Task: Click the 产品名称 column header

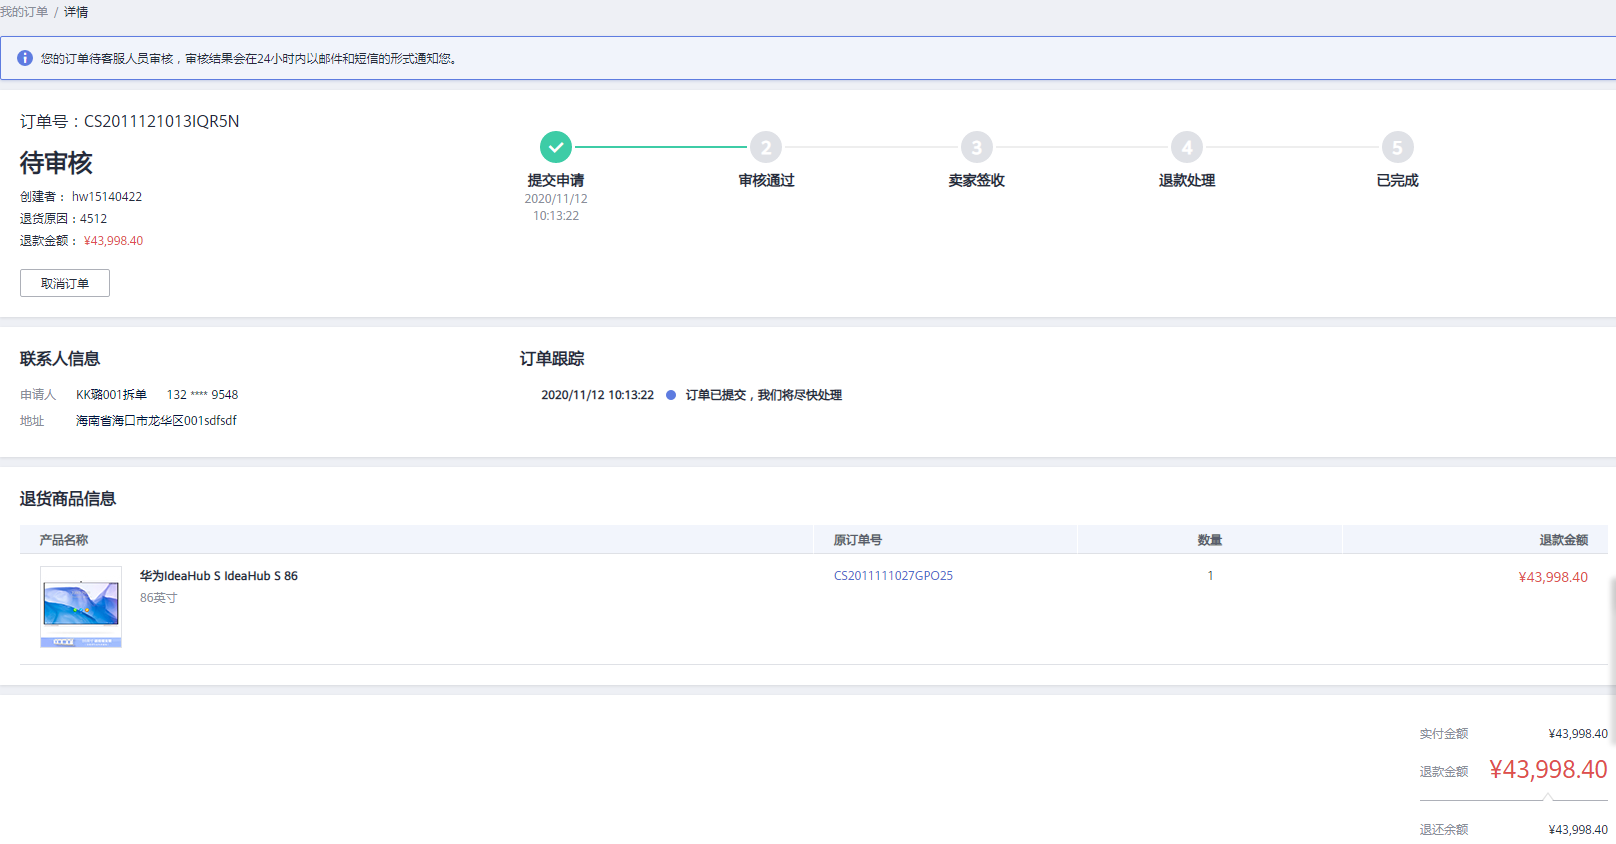Action: coord(64,540)
